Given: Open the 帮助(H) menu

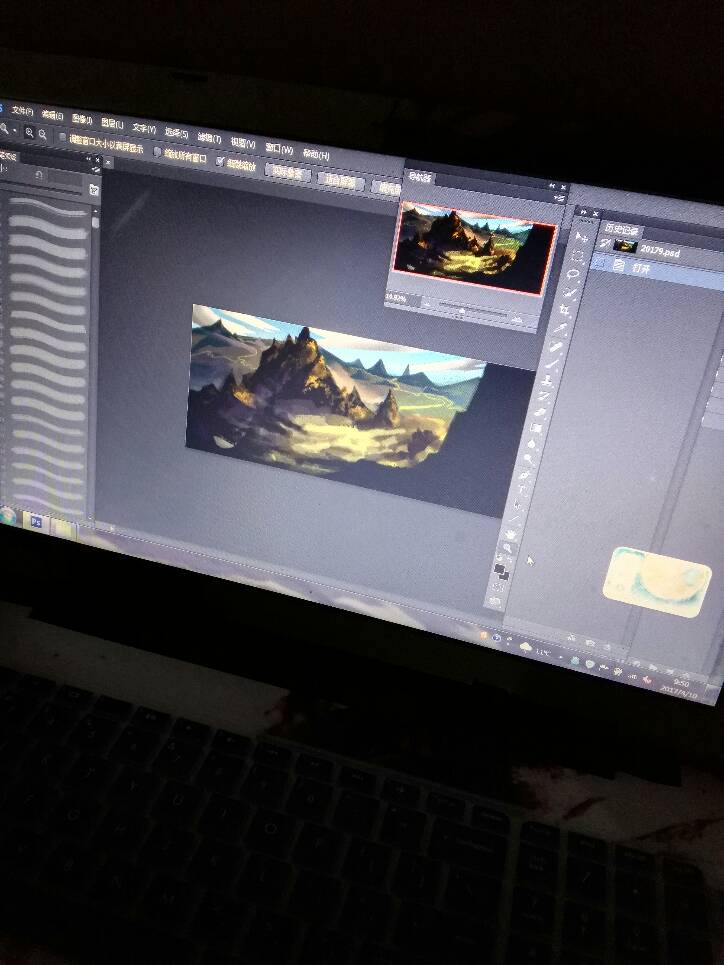Looking at the screenshot, I should [x=316, y=154].
